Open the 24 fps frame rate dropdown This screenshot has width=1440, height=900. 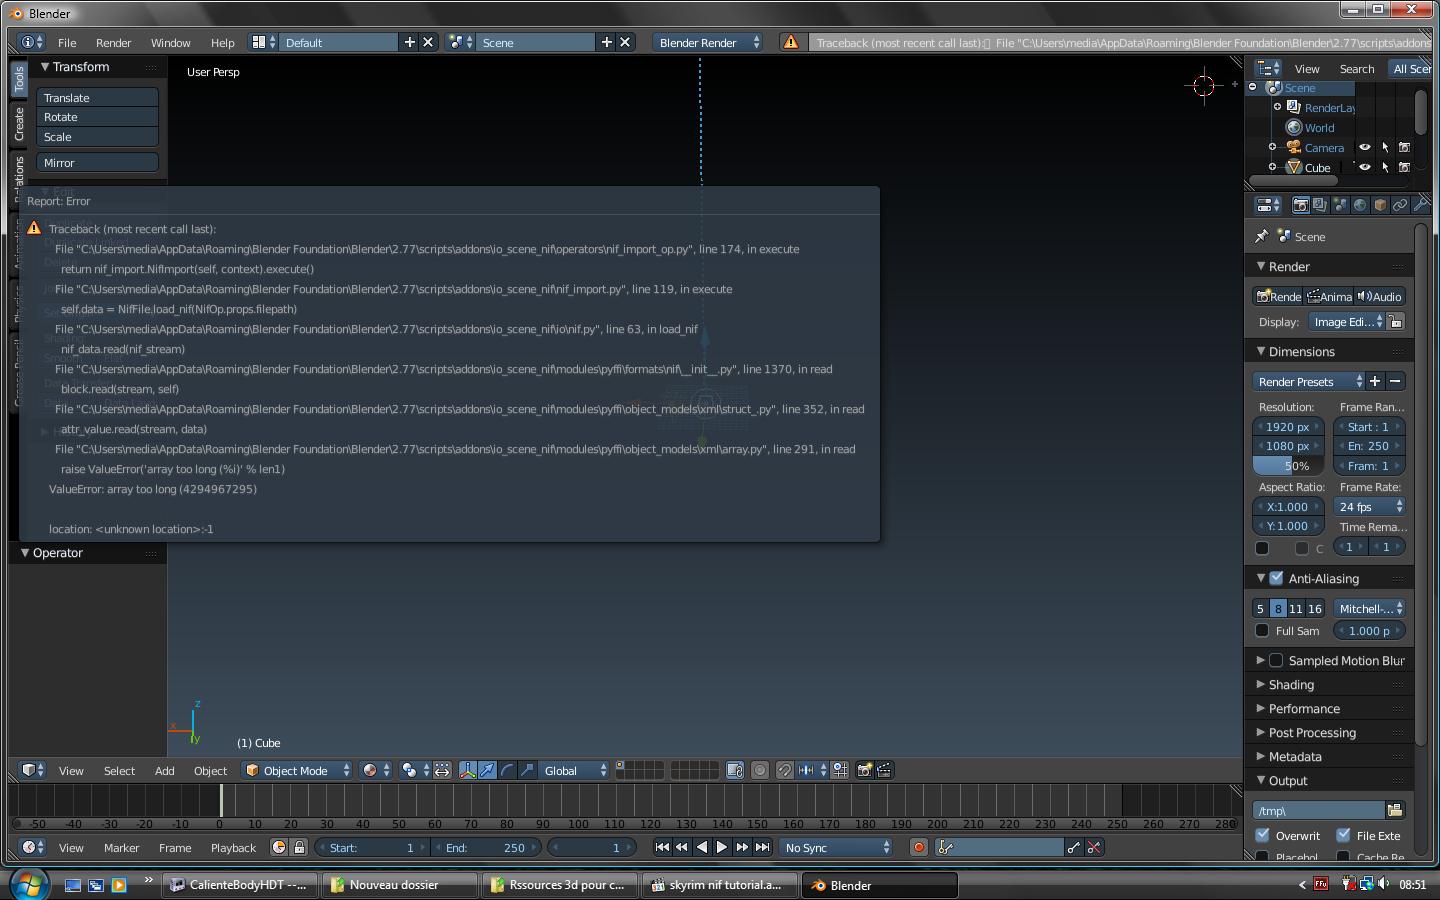pyautogui.click(x=1369, y=506)
